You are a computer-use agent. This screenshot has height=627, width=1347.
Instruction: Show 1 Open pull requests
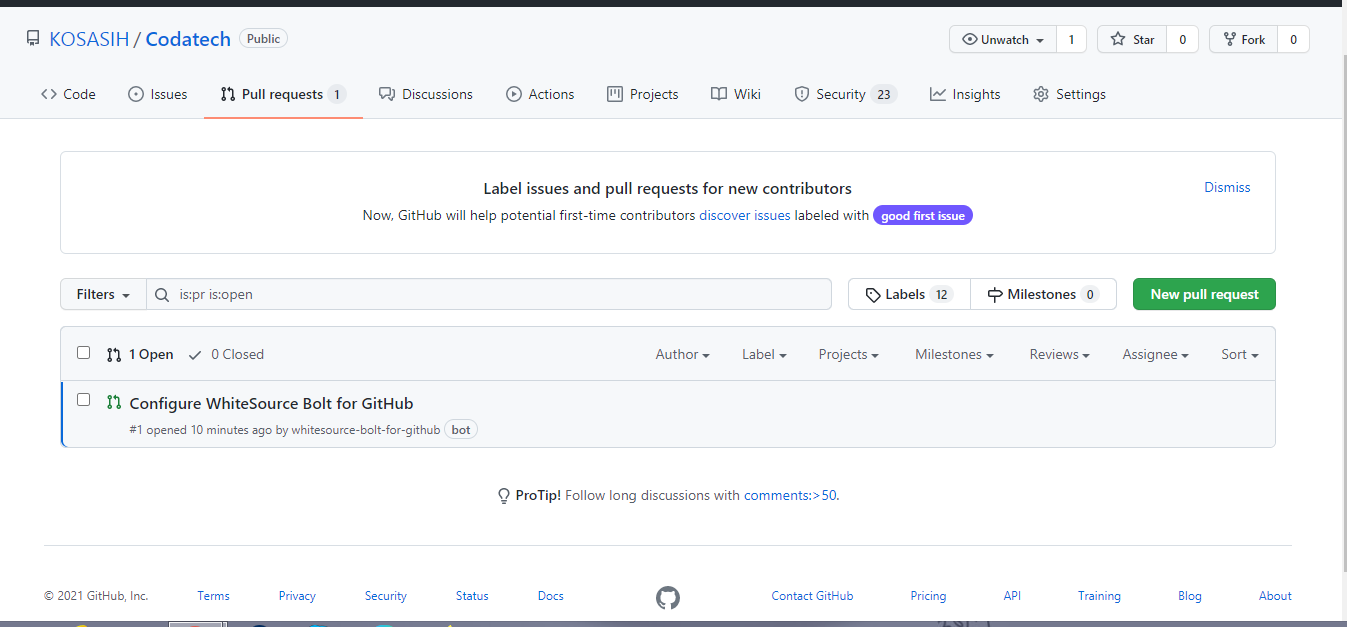(x=140, y=354)
